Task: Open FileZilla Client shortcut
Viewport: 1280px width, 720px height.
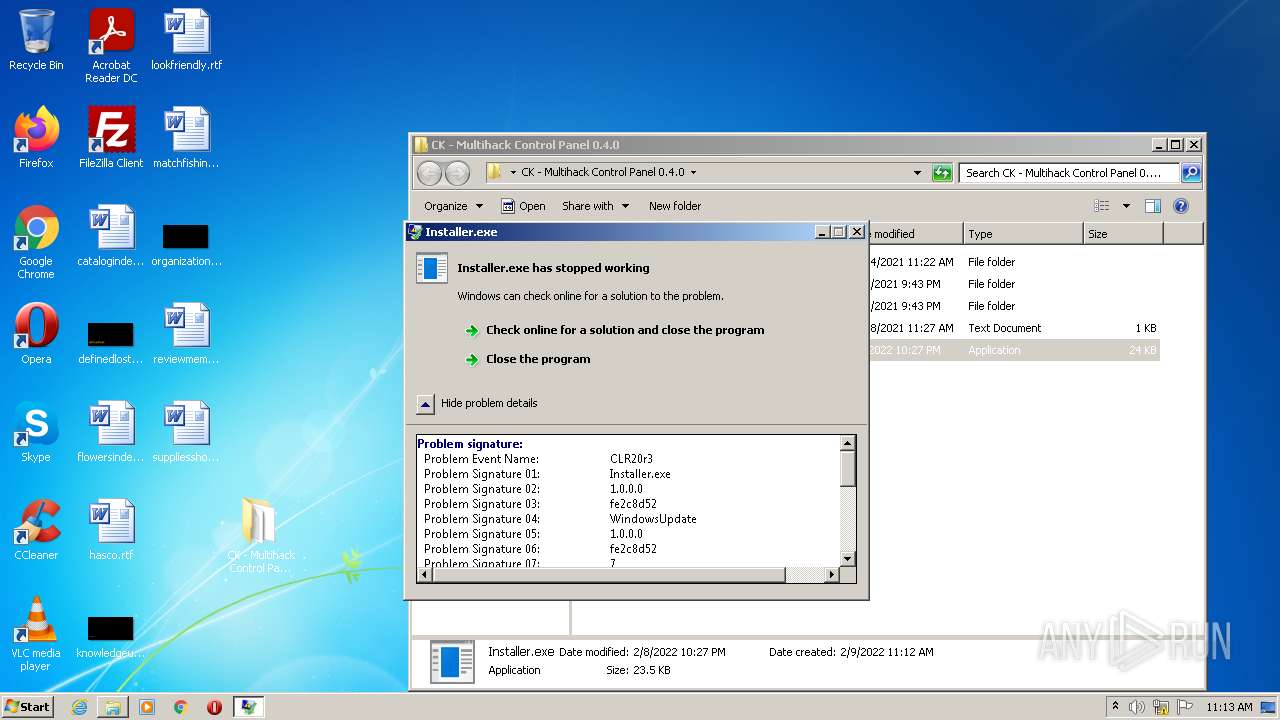Action: [x=111, y=138]
